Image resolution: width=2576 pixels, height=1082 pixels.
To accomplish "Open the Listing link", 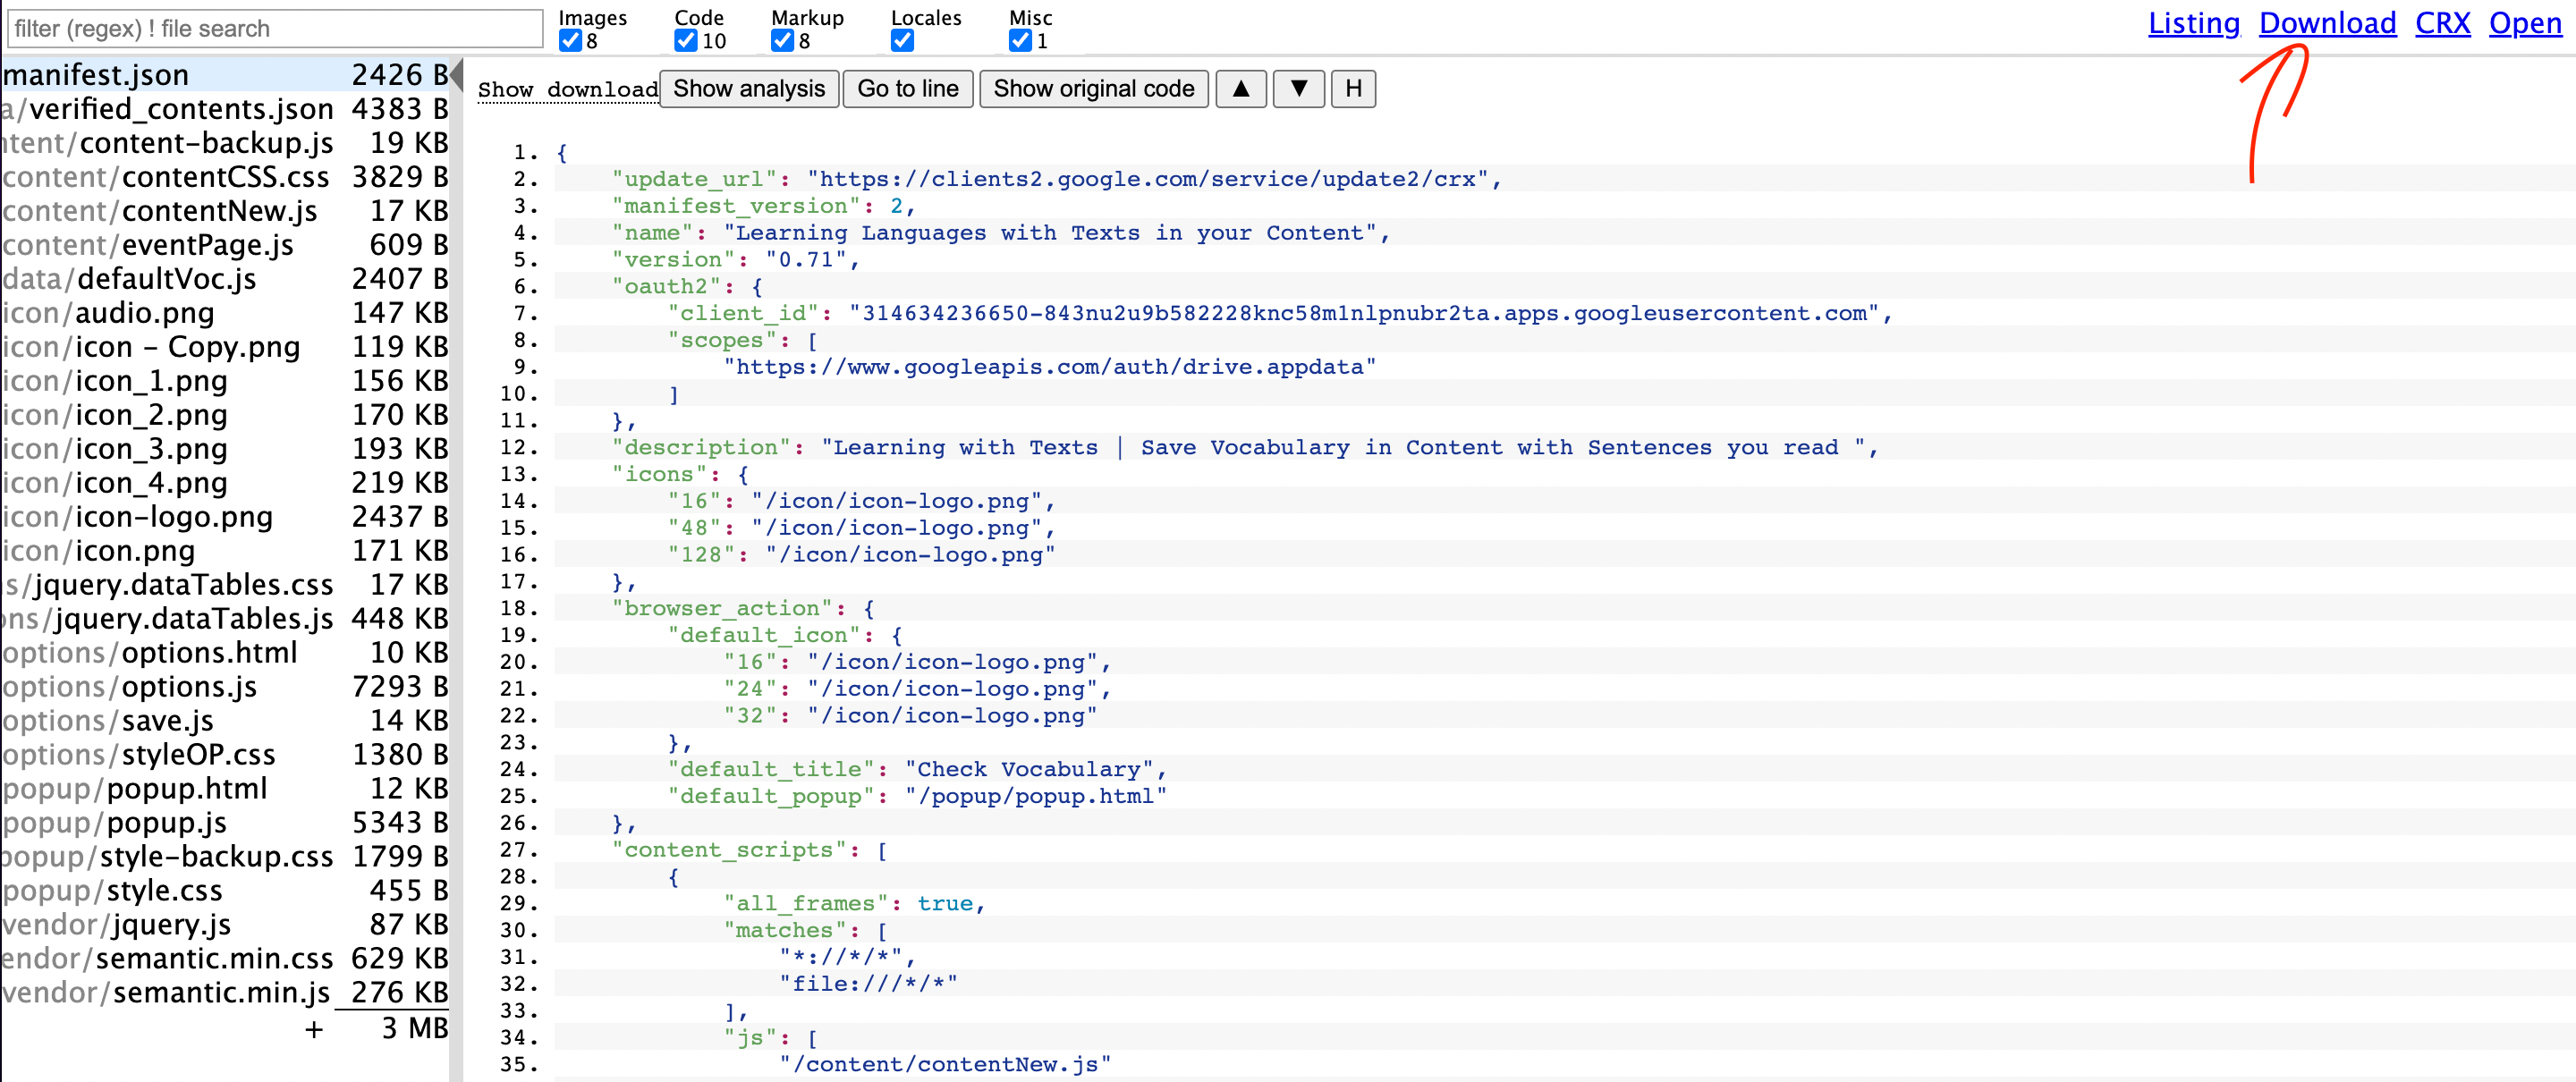I will coord(2193,23).
